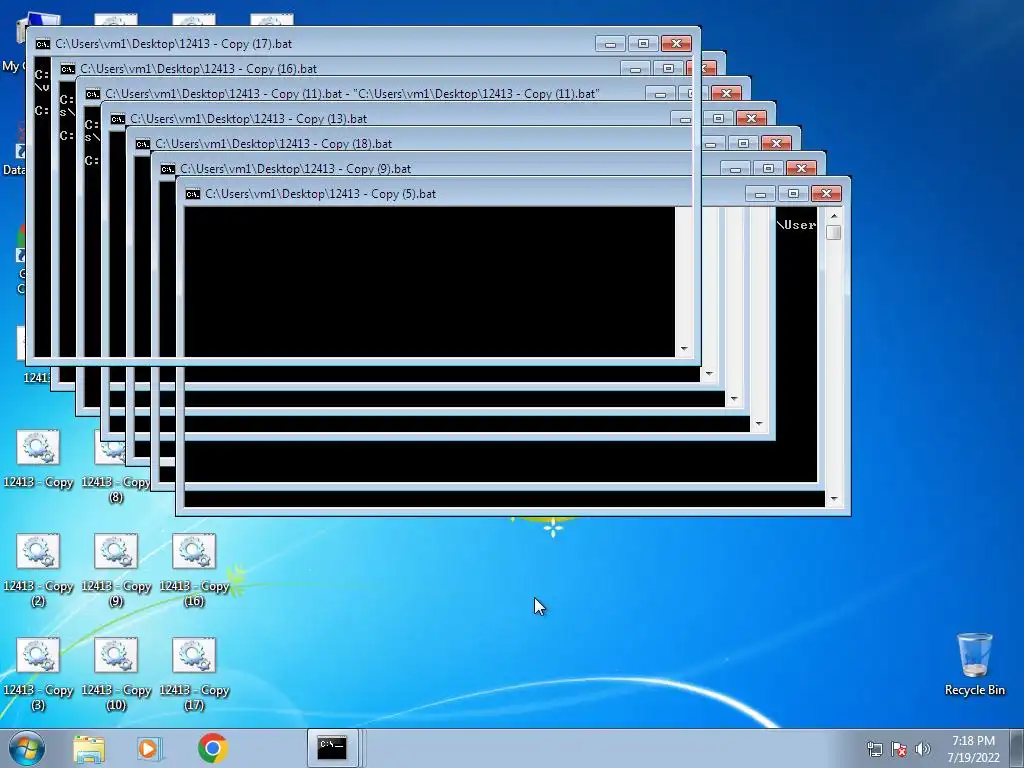This screenshot has height=768, width=1024.
Task: Select the 12413 - Copy (10) desktop file
Action: (x=116, y=674)
